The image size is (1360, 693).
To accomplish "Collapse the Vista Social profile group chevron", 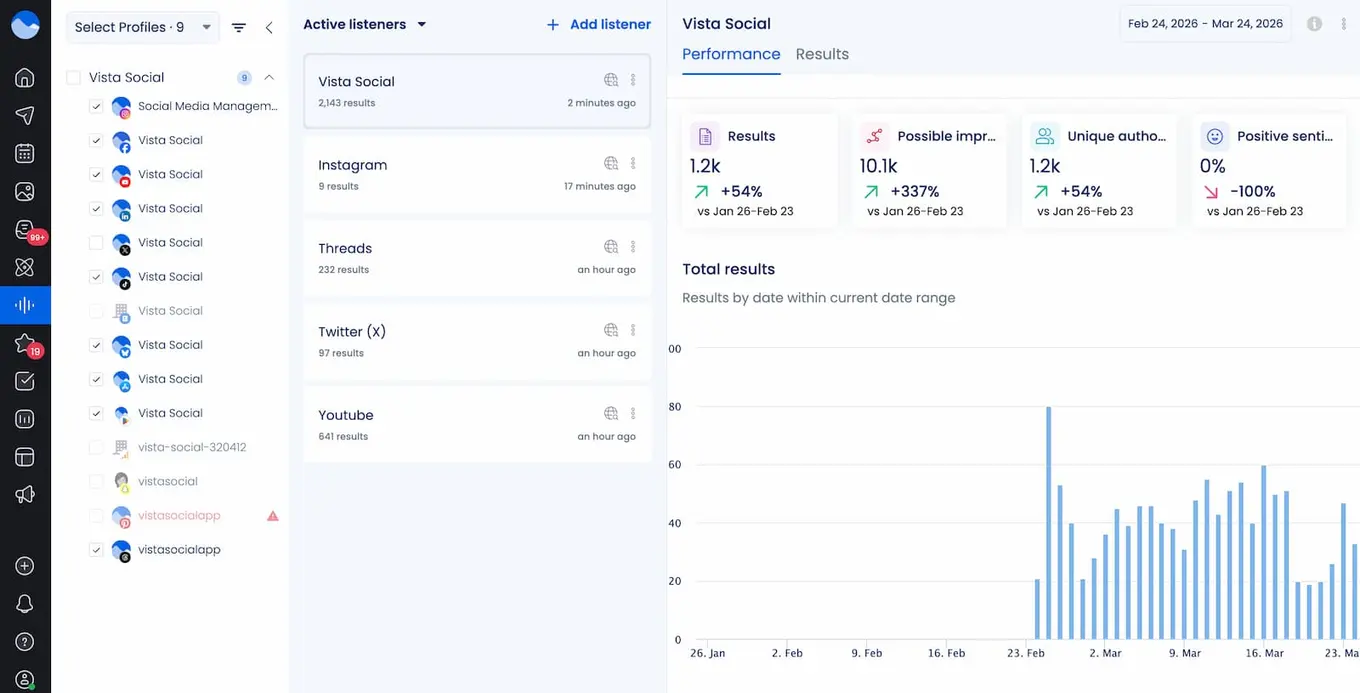I will (x=268, y=76).
